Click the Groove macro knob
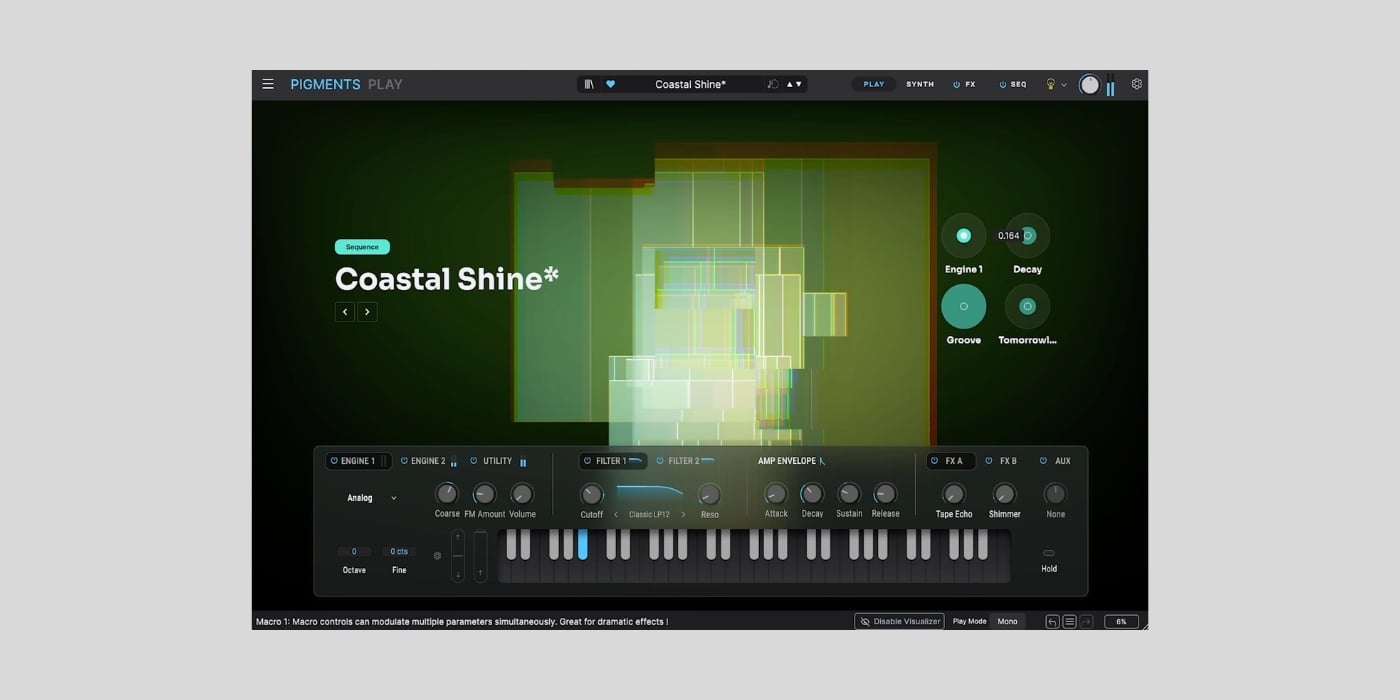Screen dimensions: 1400x700 pos(963,307)
